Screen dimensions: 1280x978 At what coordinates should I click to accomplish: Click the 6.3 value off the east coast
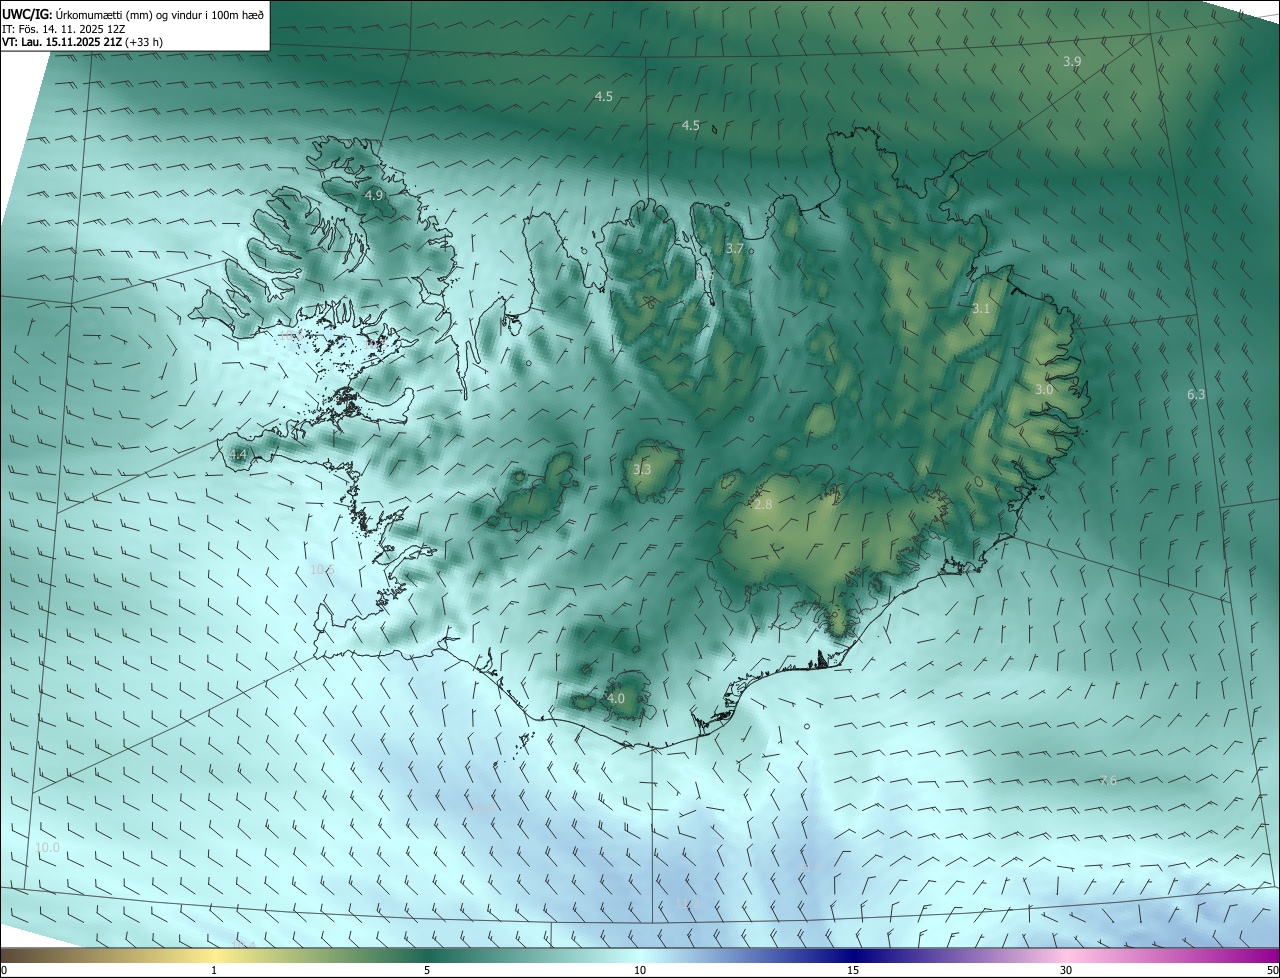pos(1196,395)
